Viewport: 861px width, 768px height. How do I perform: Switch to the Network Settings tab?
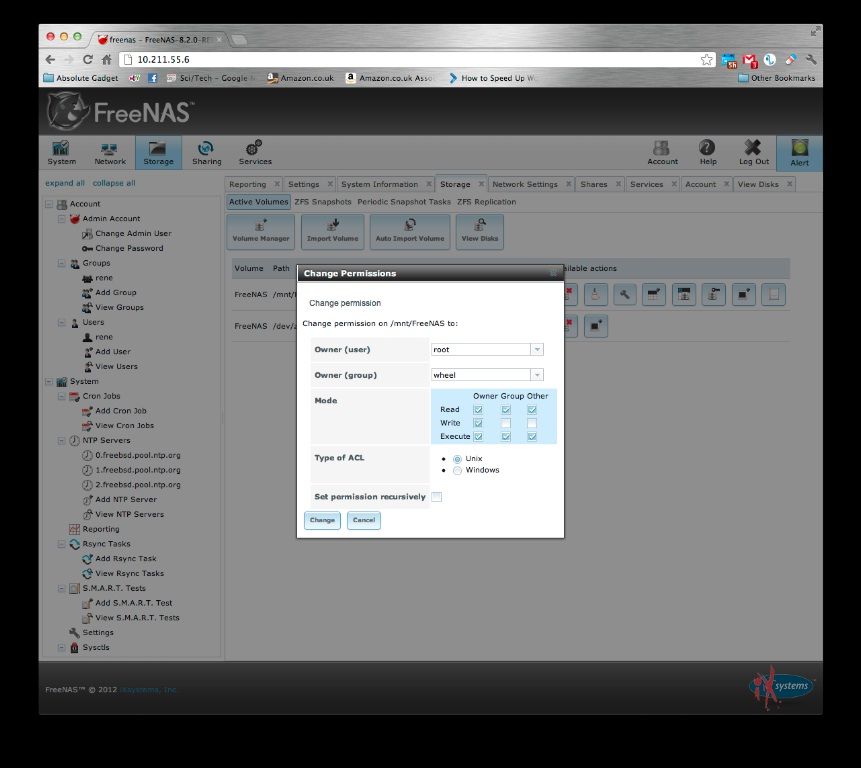click(x=524, y=184)
